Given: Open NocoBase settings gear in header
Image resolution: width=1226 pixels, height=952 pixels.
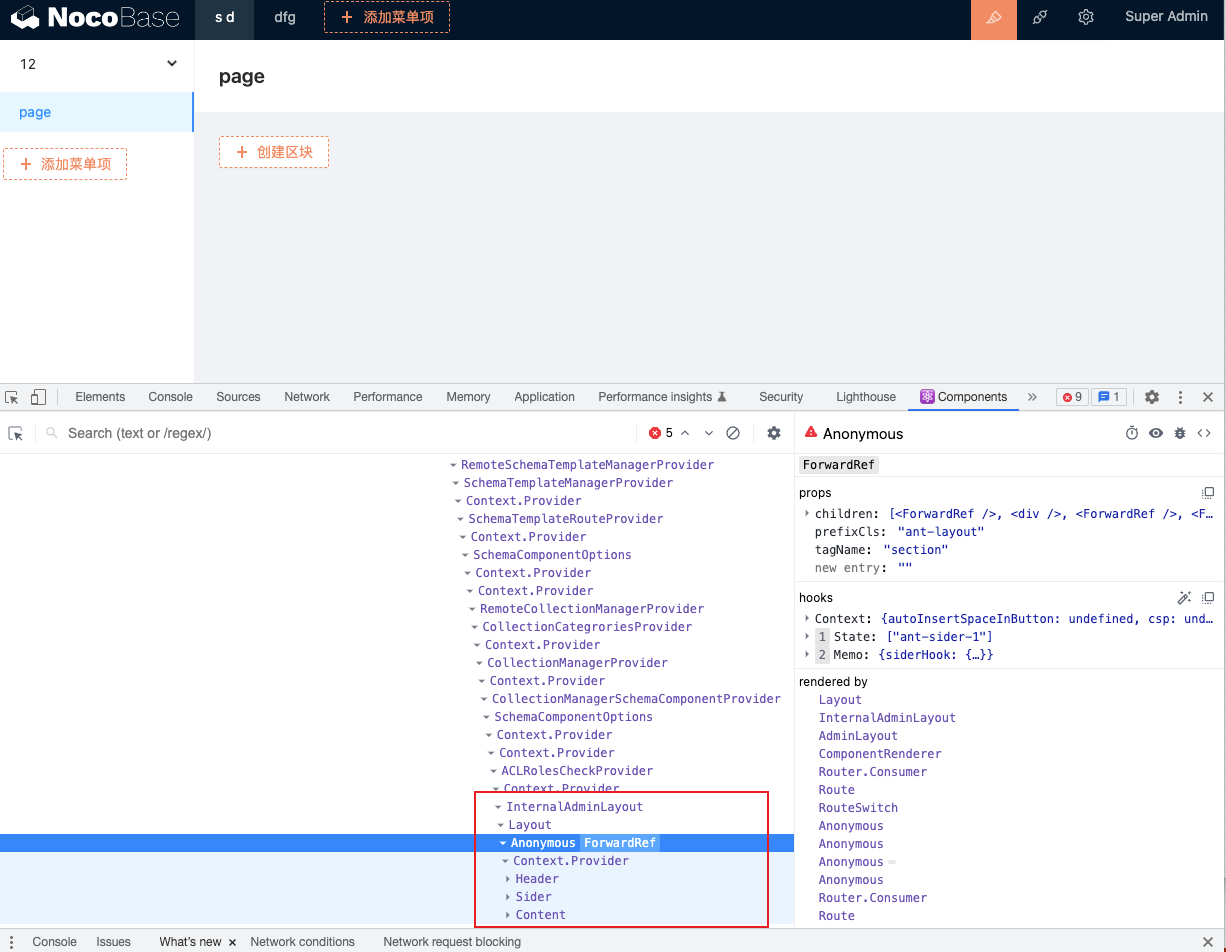Looking at the screenshot, I should point(1086,18).
